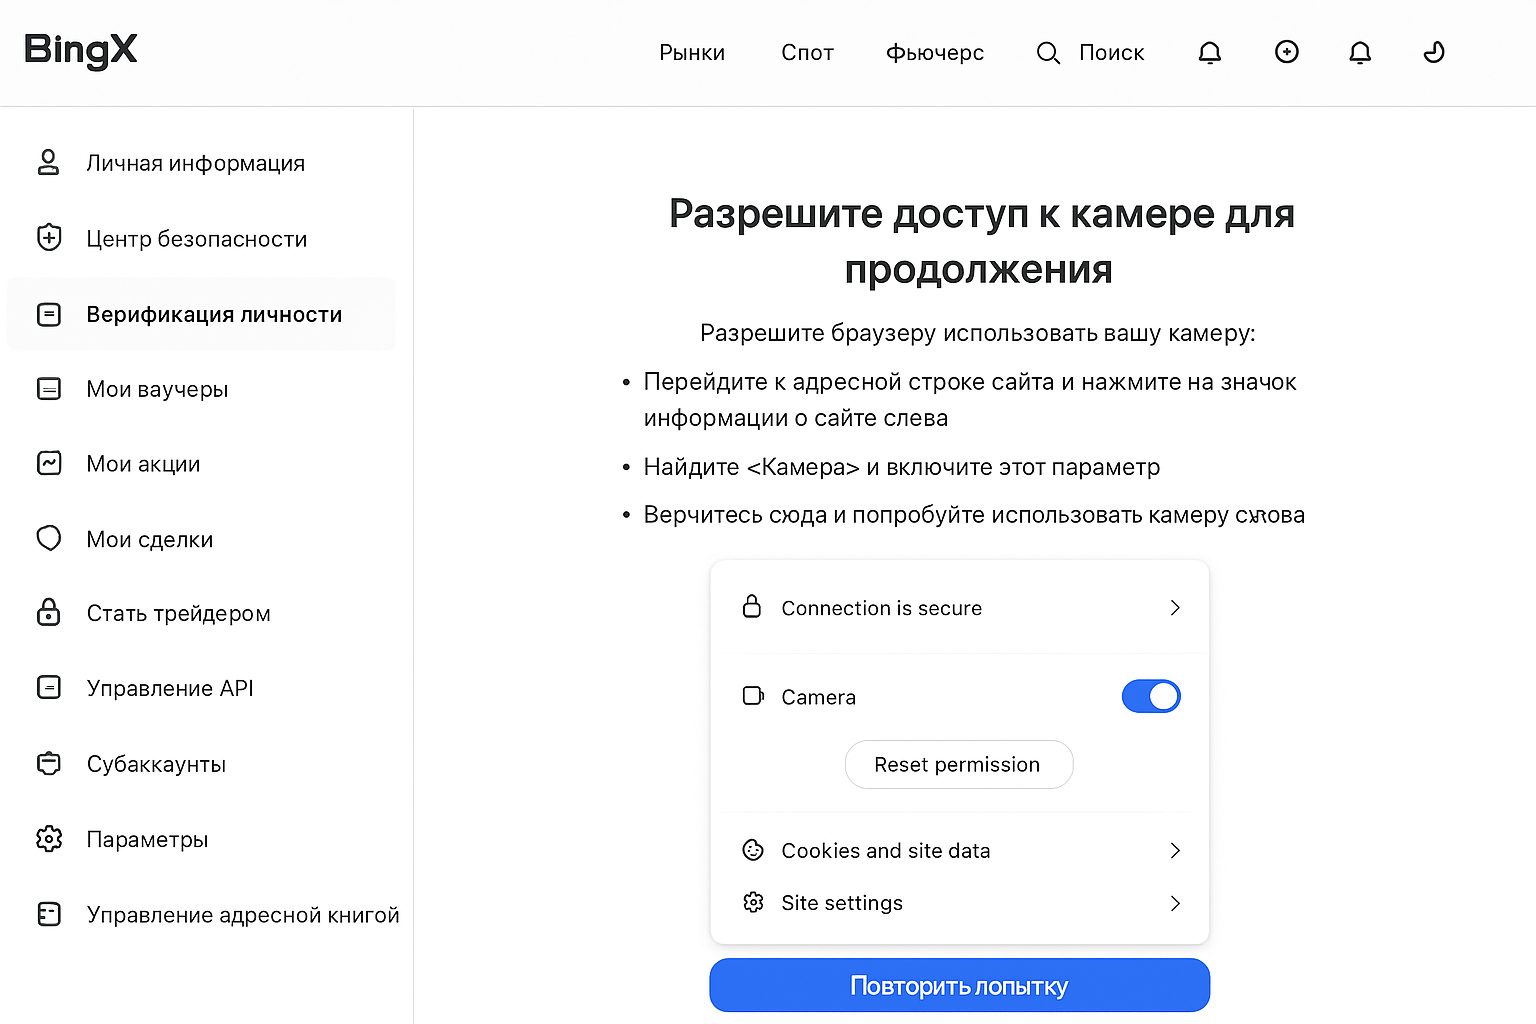Click the icon beside Управление адресной книгой
The image size is (1536, 1024).
[x=48, y=914]
